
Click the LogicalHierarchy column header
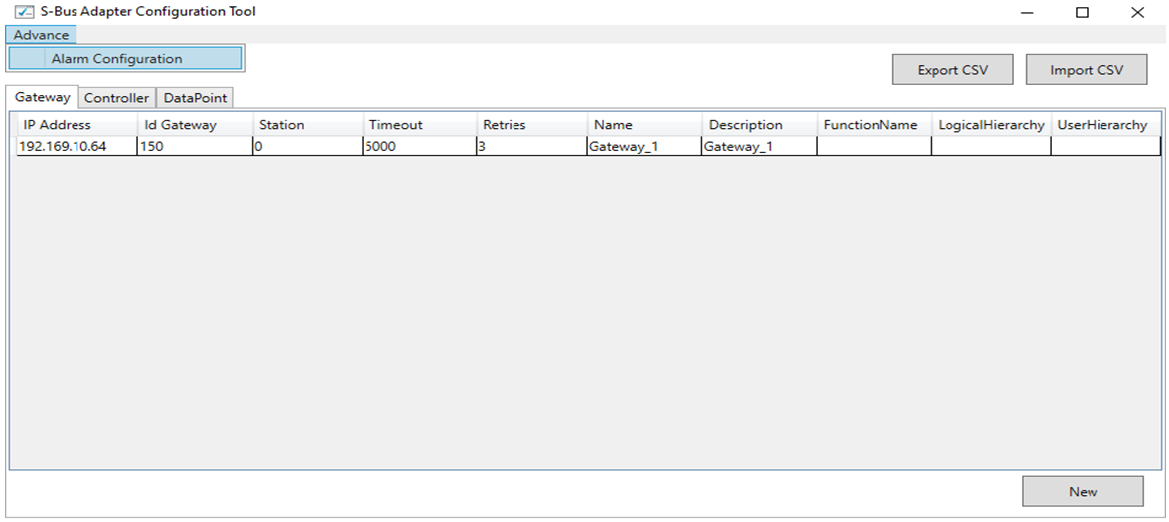point(990,125)
